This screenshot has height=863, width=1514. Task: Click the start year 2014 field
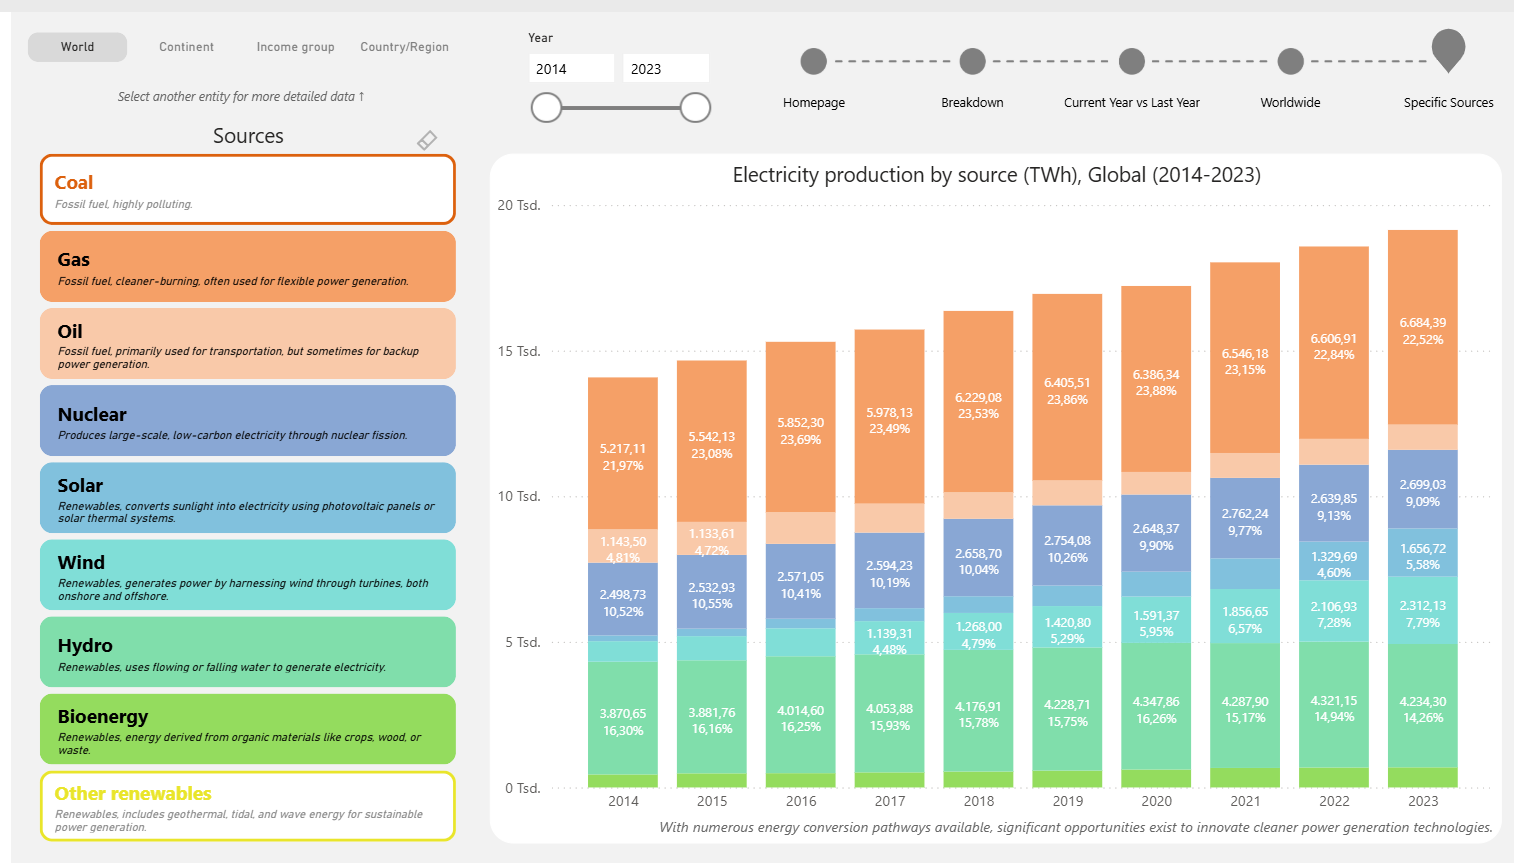pyautogui.click(x=571, y=69)
